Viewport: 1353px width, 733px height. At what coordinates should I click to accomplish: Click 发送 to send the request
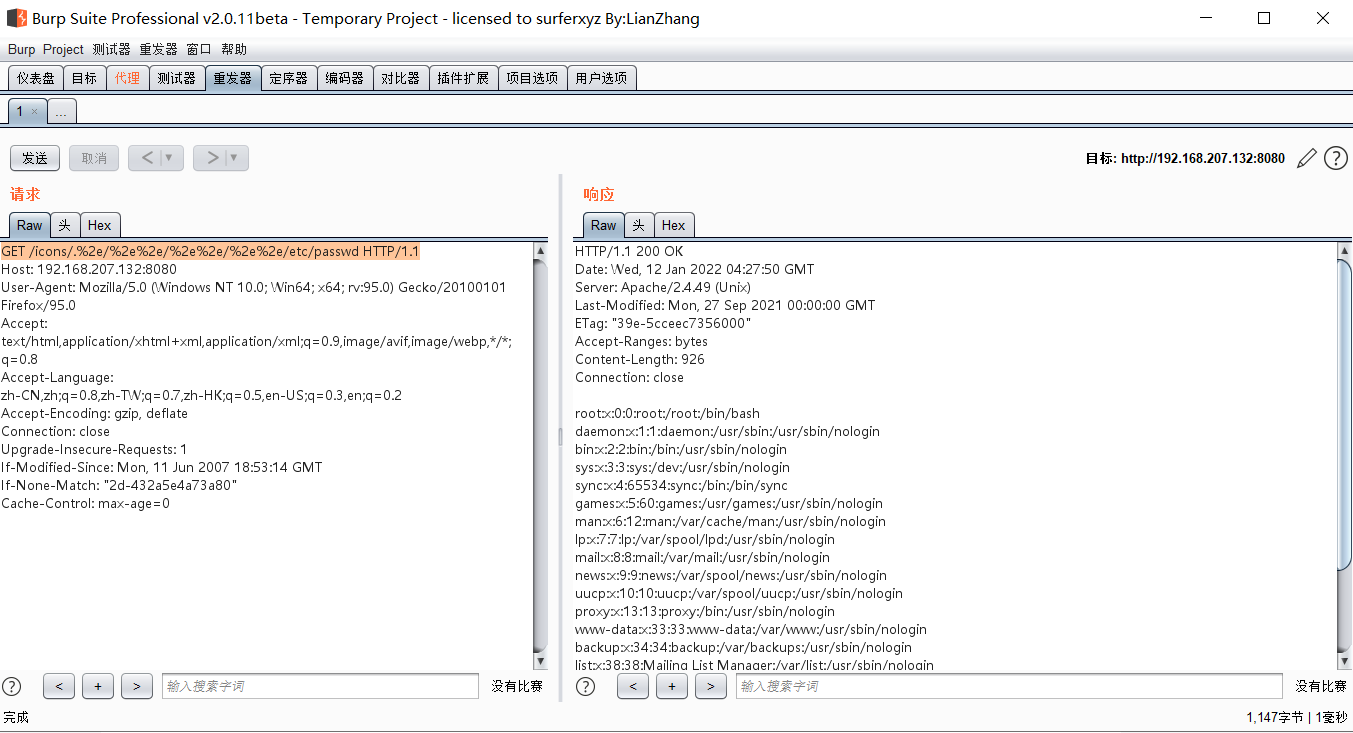[35, 158]
